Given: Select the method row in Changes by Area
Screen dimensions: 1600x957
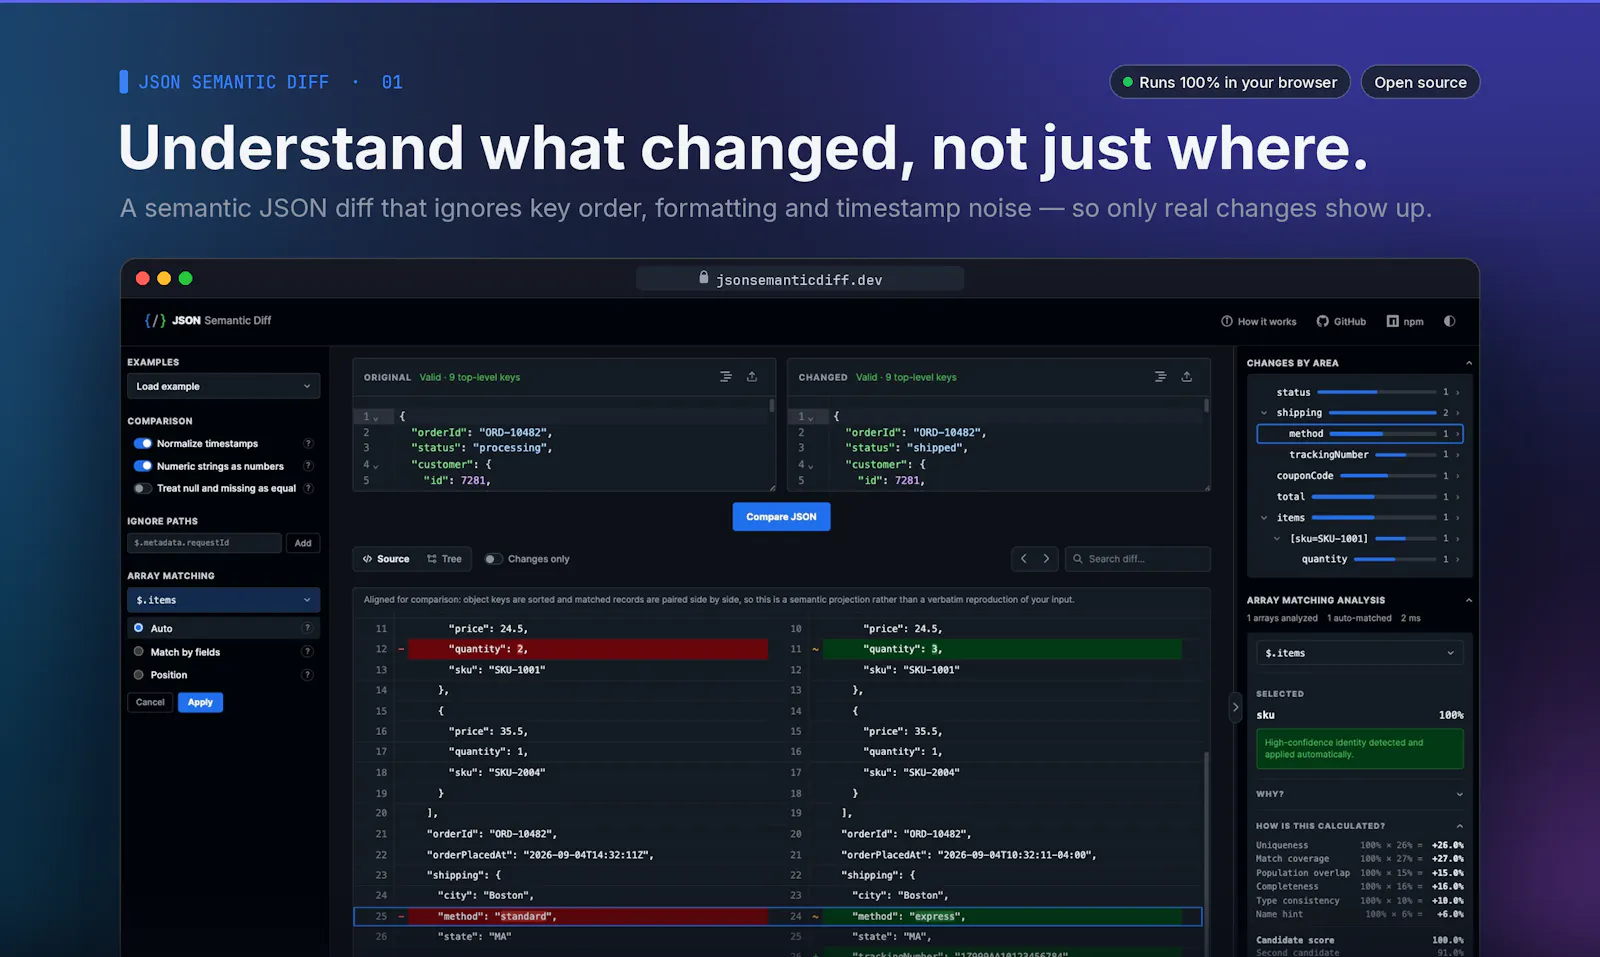Looking at the screenshot, I should coord(1360,434).
